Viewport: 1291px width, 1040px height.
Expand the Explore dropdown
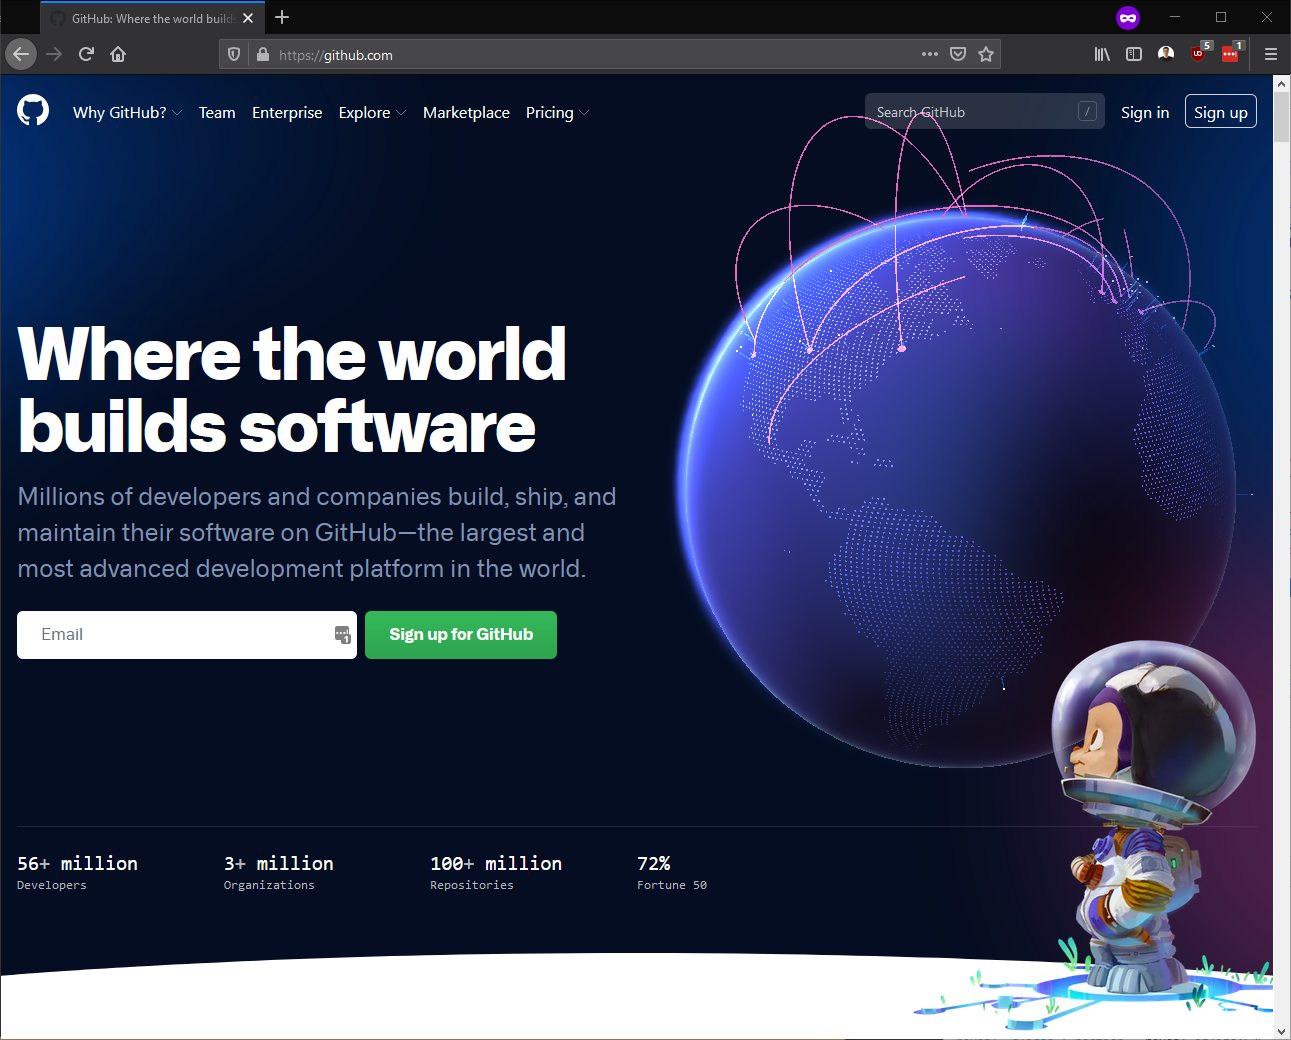[x=371, y=112]
